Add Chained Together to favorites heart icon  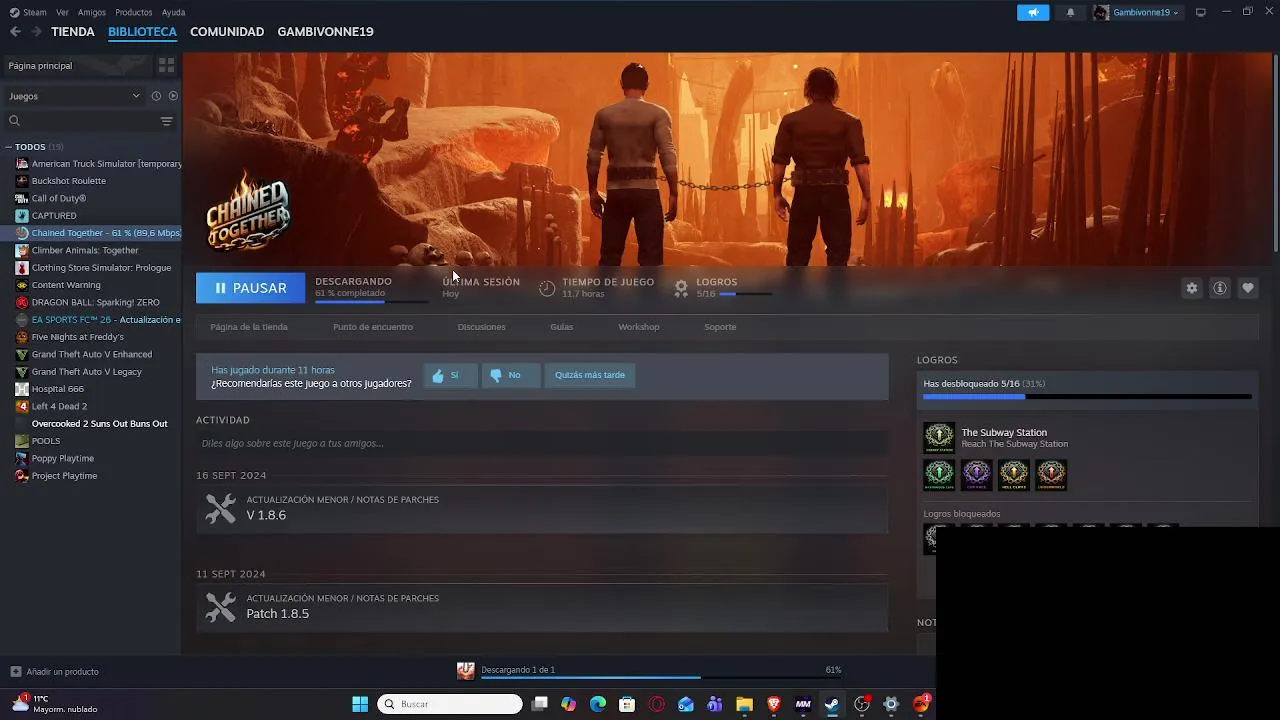tap(1248, 288)
